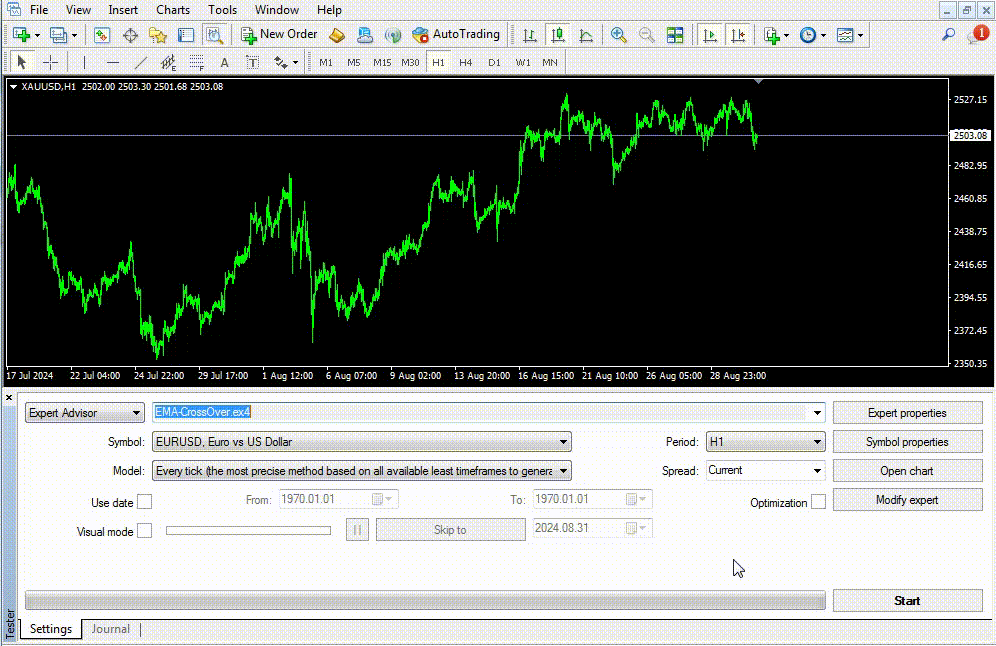The height and width of the screenshot is (646, 996).
Task: Switch to candlestick chart view
Action: tap(558, 35)
